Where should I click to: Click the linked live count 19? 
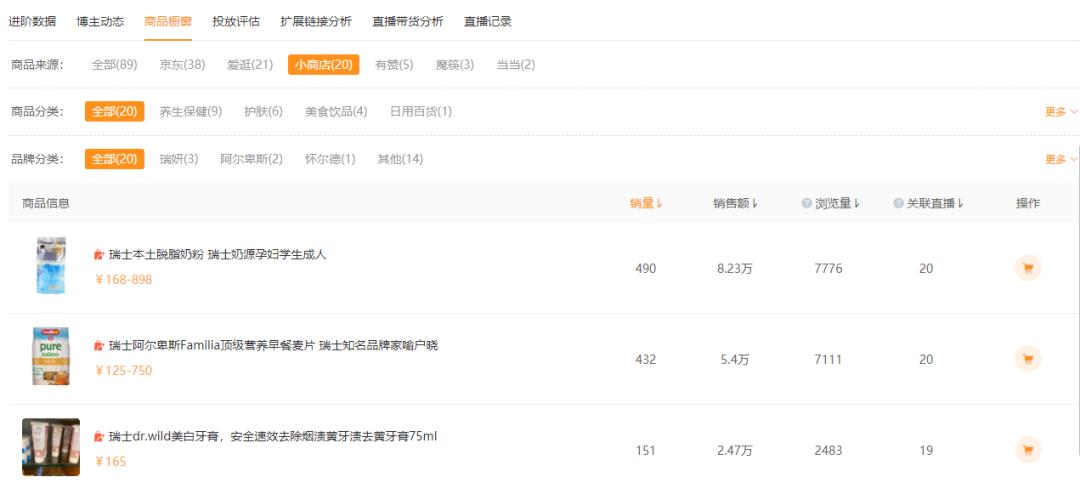pyautogui.click(x=926, y=451)
